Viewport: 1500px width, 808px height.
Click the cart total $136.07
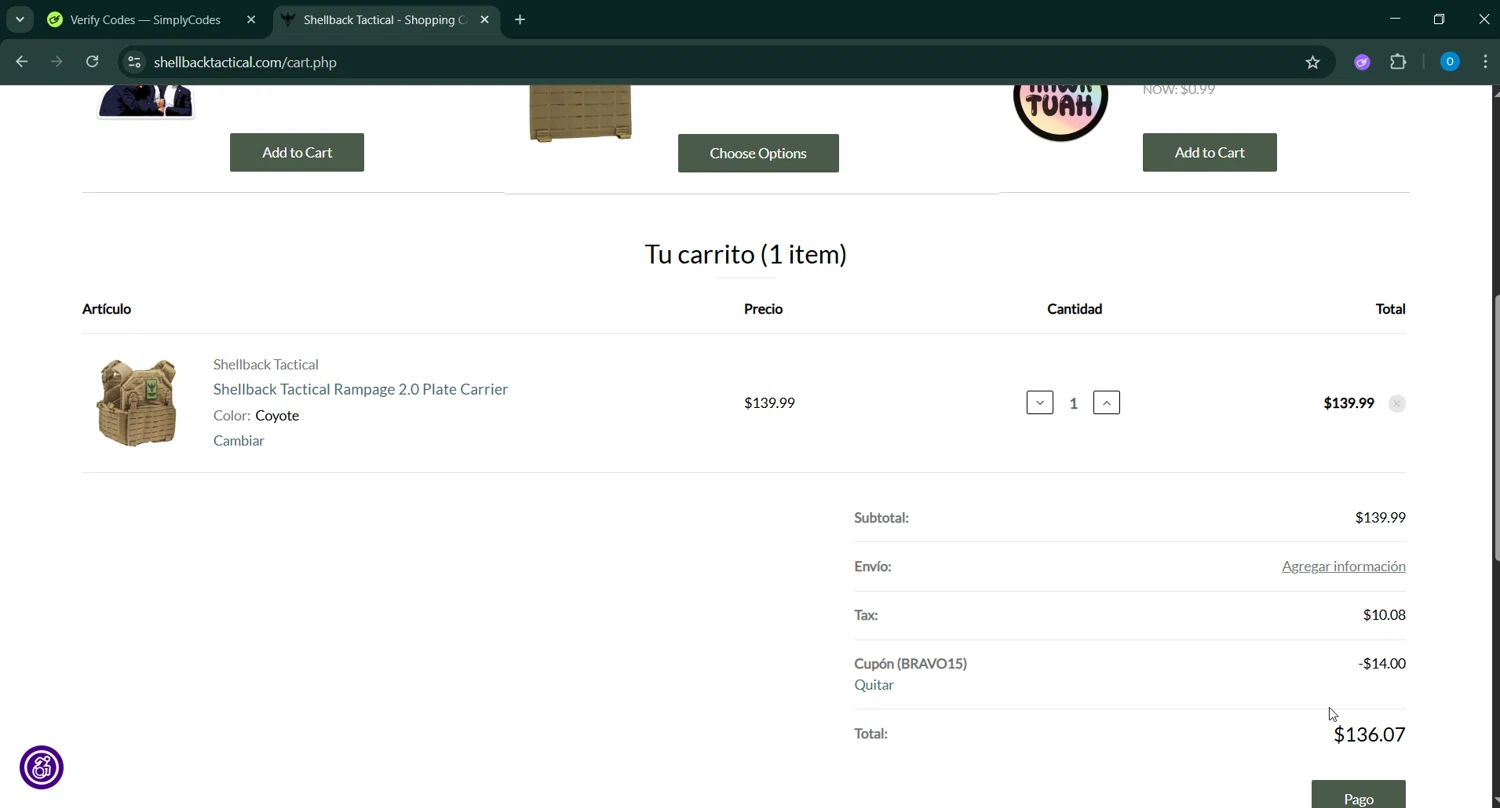[1369, 735]
